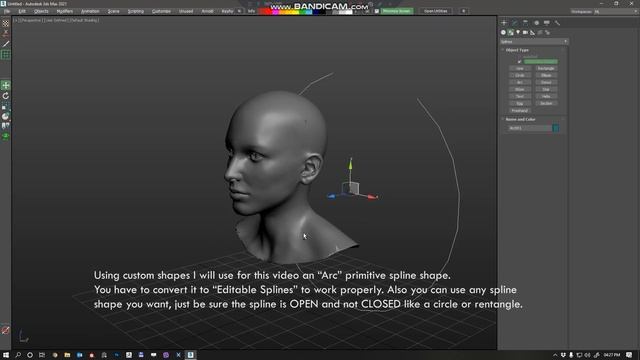This screenshot has height=360, width=640.
Task: Select the Cameras category icon
Action: click(x=525, y=32)
